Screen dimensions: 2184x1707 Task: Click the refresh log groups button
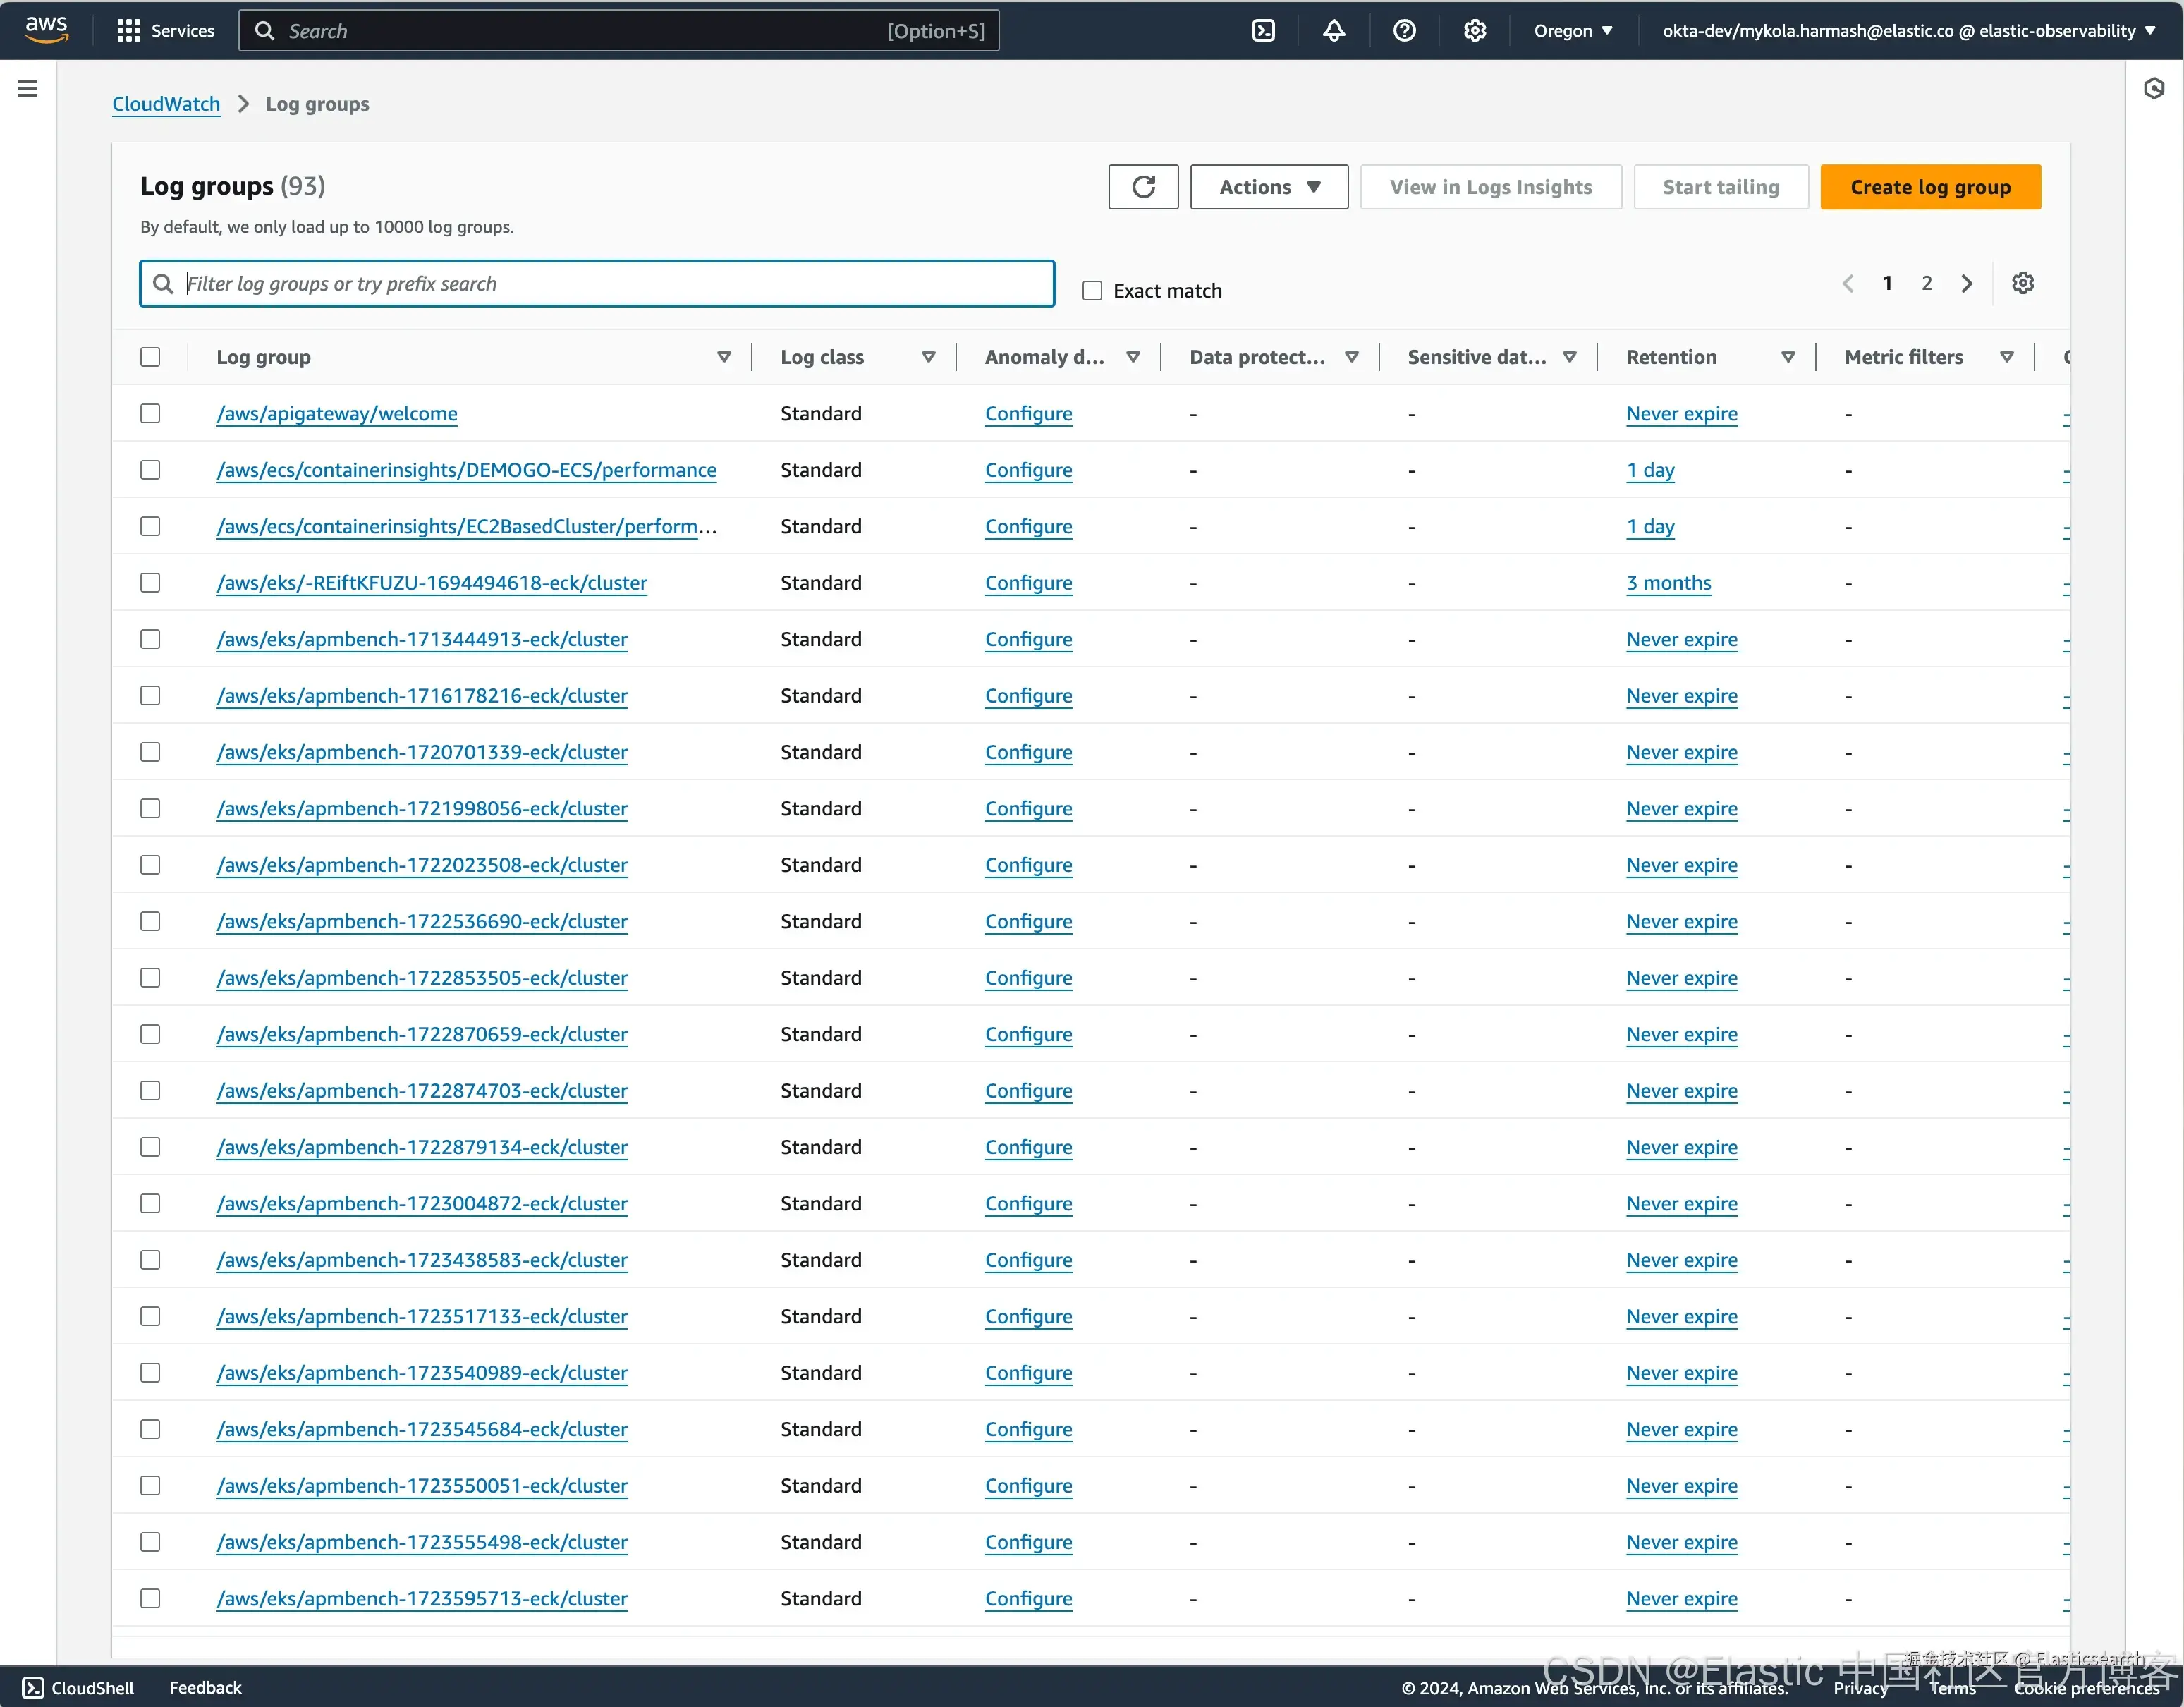(x=1143, y=187)
